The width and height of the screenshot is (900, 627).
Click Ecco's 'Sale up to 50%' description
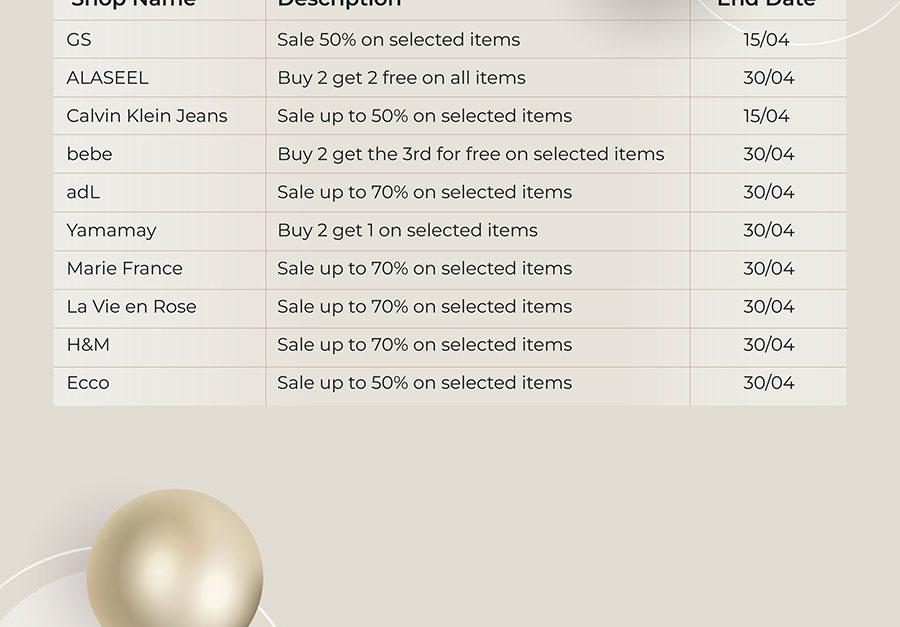(424, 383)
